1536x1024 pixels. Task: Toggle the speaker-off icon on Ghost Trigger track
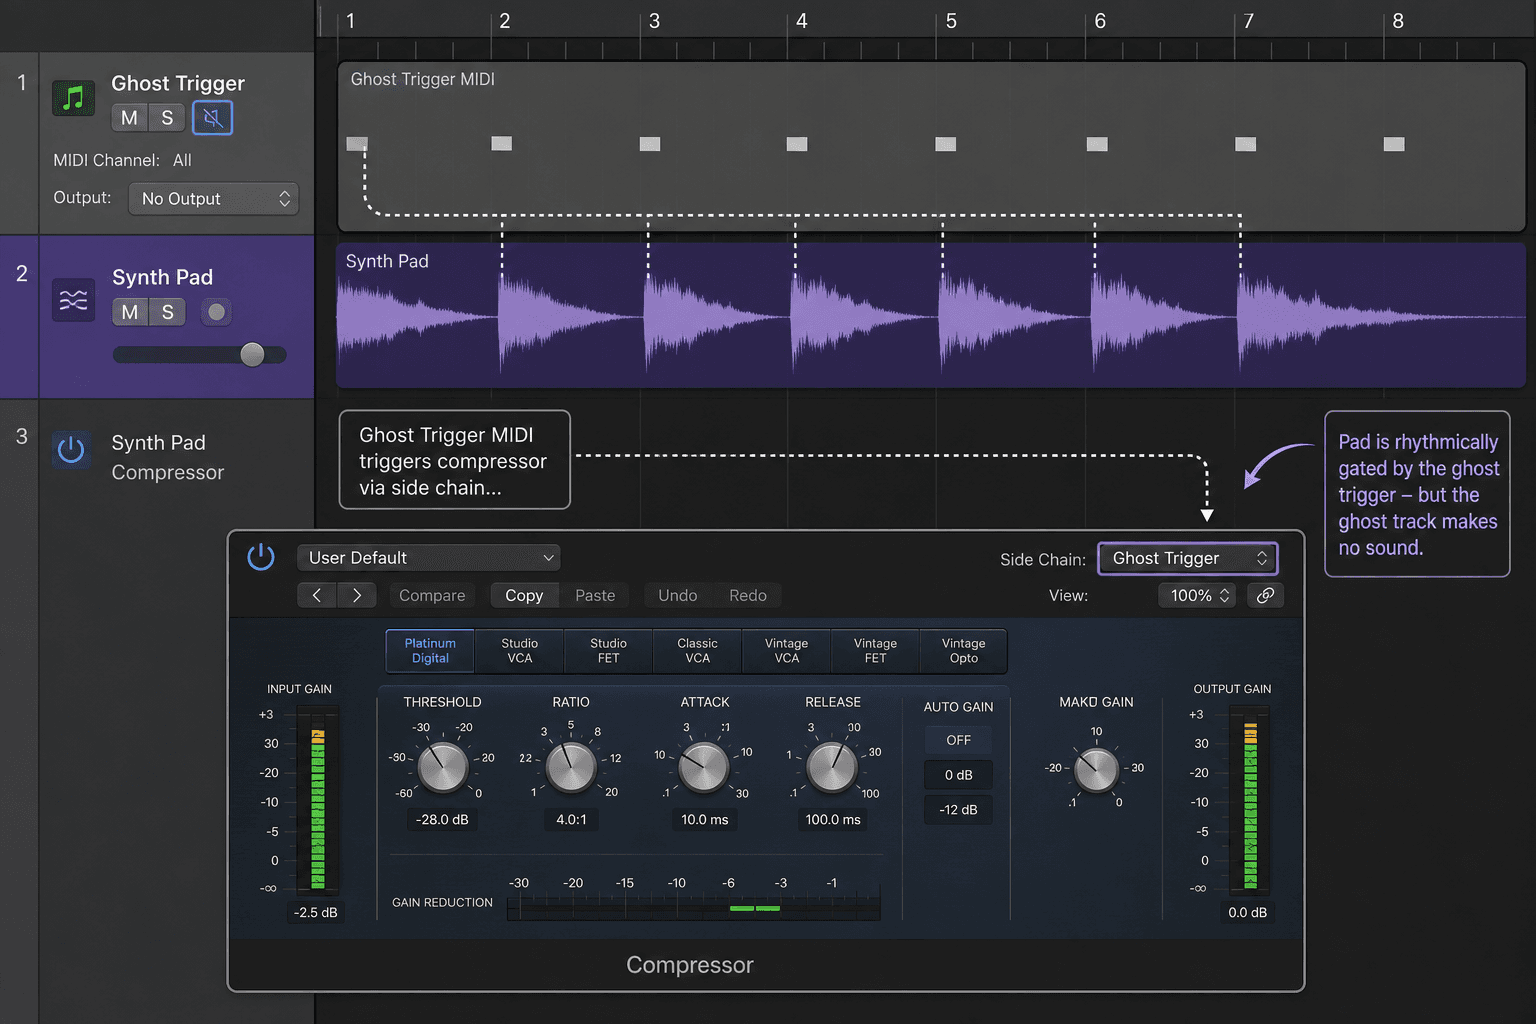212,118
